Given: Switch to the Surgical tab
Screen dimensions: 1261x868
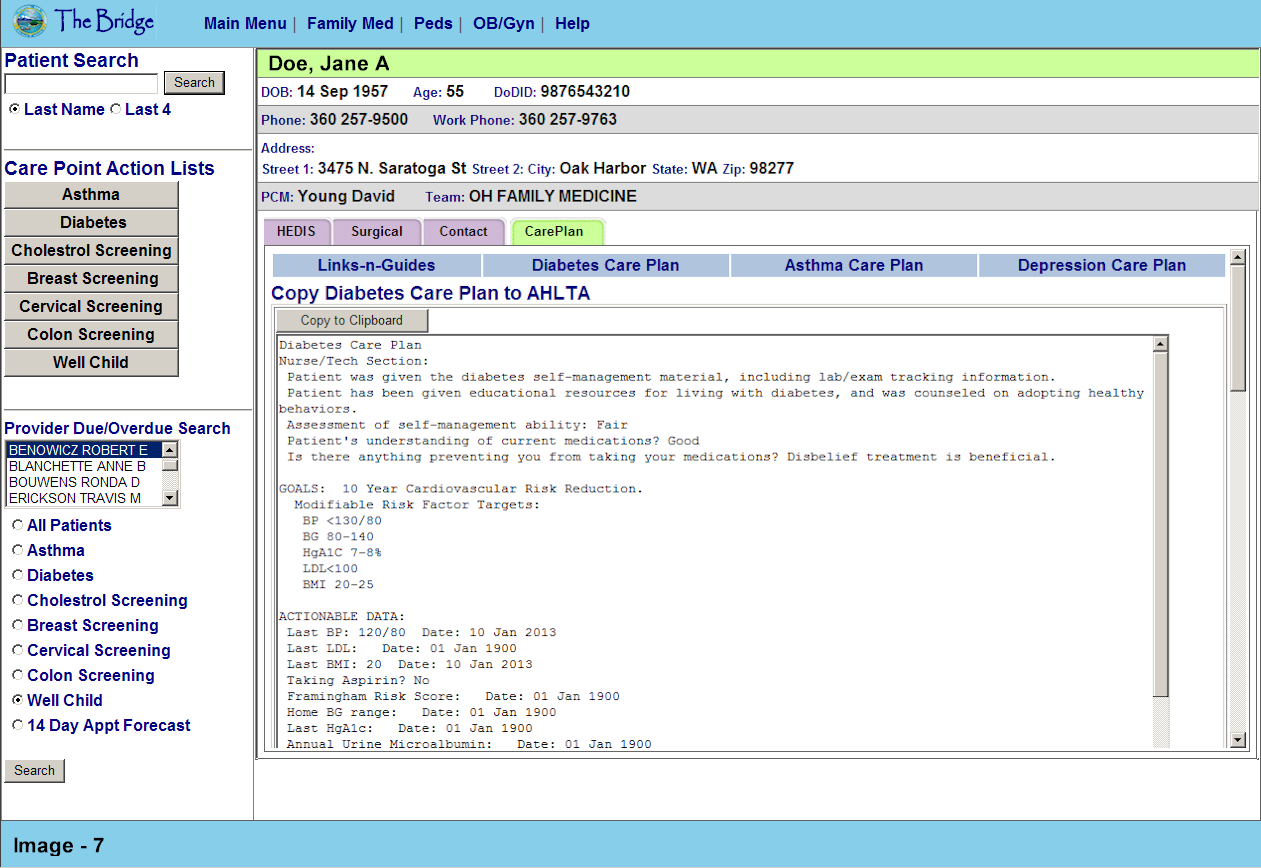Looking at the screenshot, I should (377, 232).
